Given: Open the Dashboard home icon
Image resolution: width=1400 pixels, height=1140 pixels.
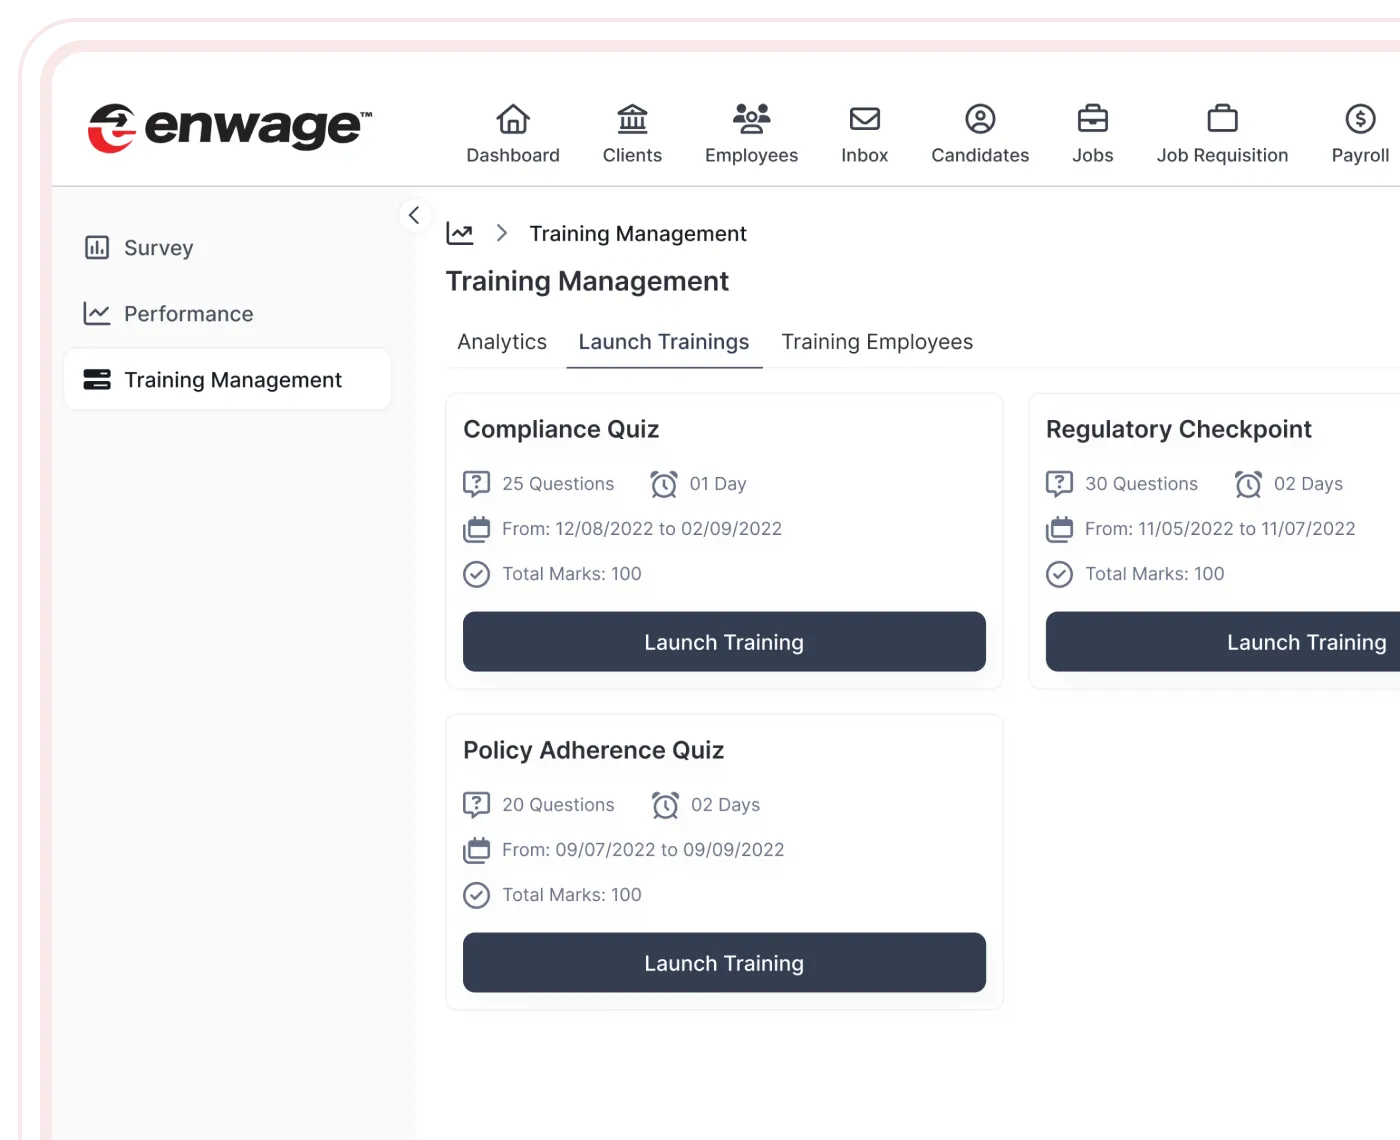Looking at the screenshot, I should [513, 119].
